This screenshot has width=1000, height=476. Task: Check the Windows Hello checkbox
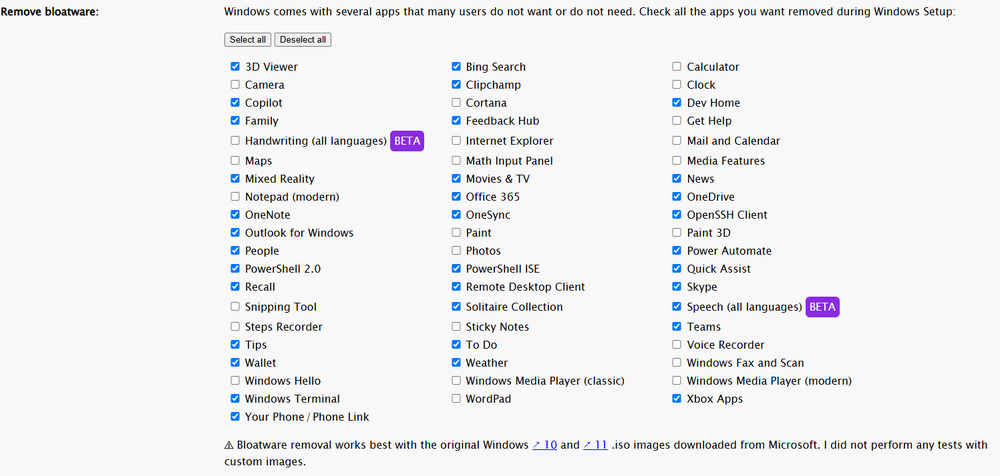coord(235,380)
